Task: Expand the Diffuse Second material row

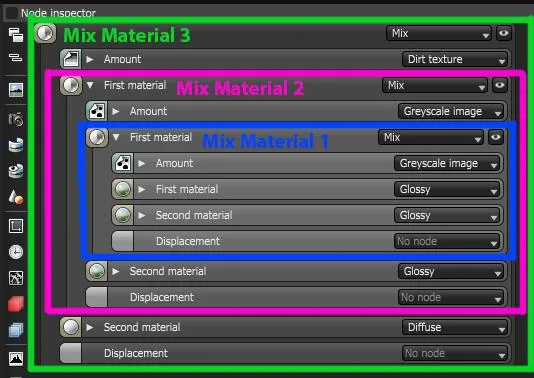Action: [90, 327]
